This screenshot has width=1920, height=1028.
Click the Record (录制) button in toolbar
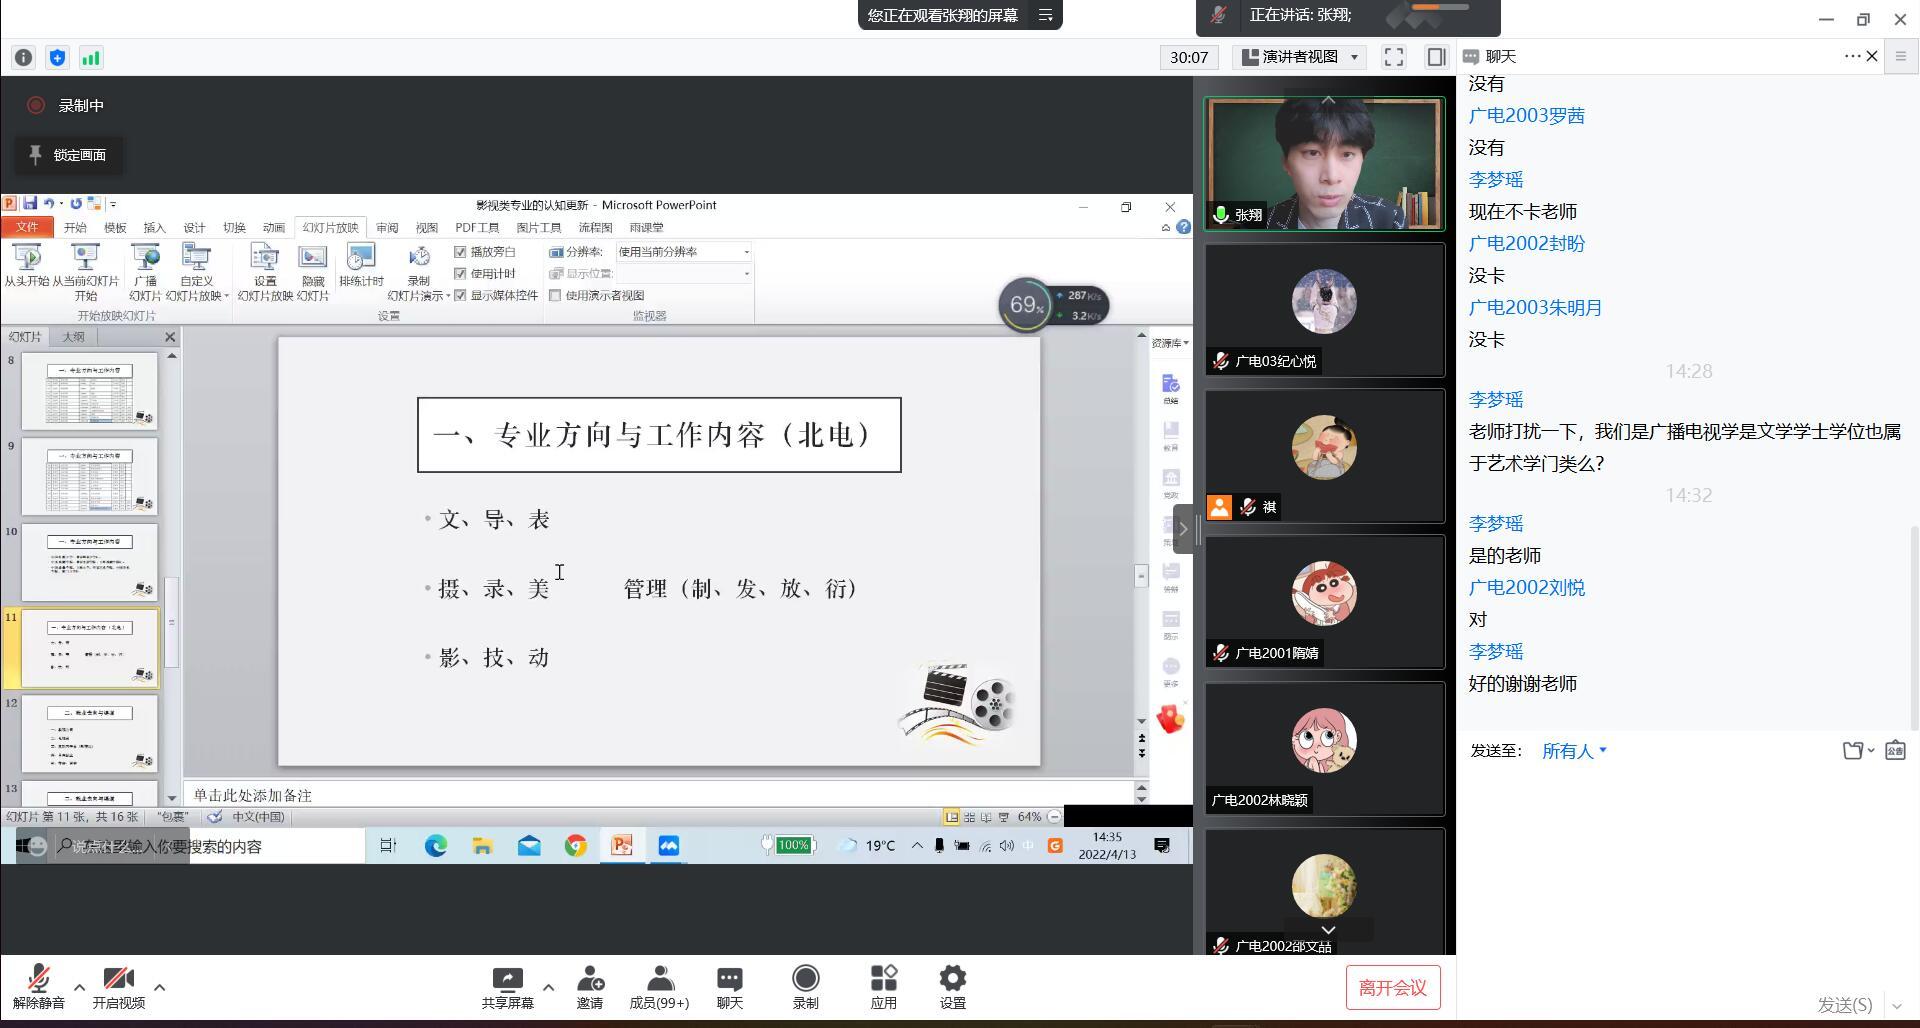click(805, 986)
